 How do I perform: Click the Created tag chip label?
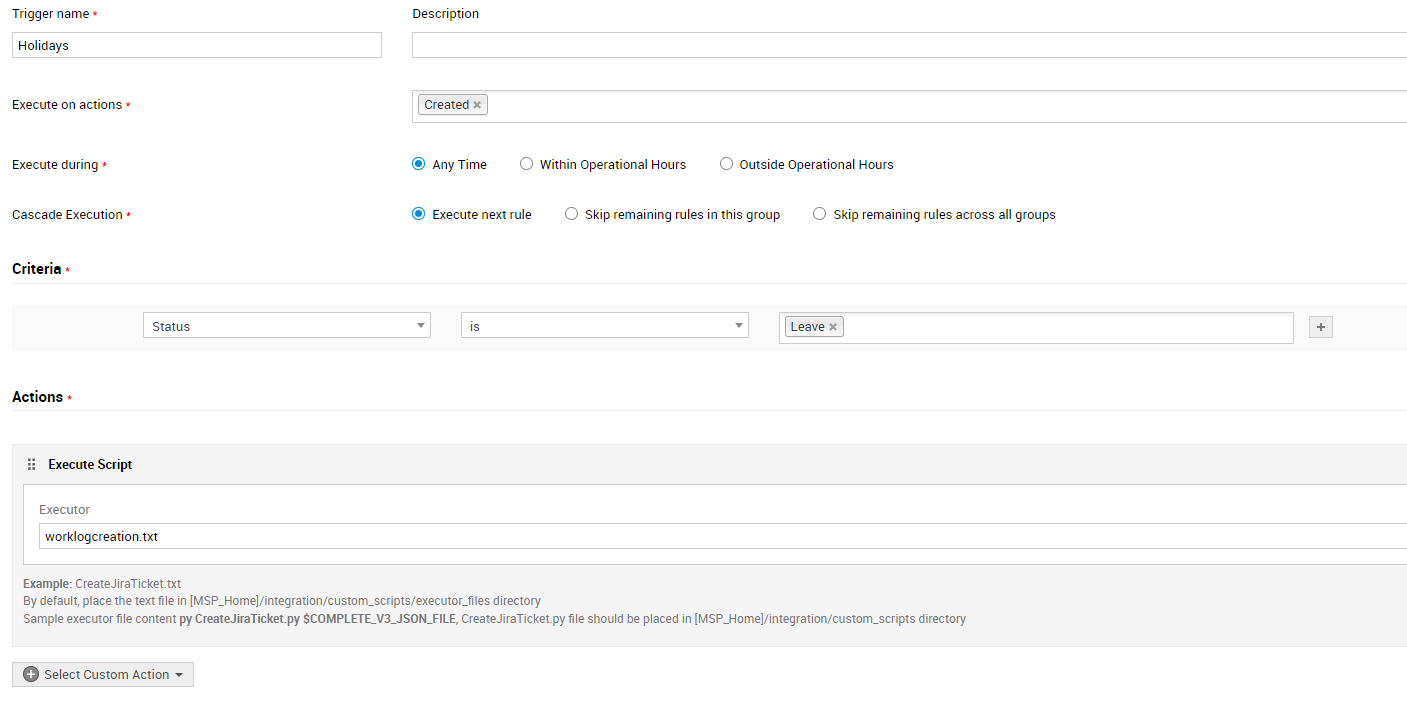coord(446,105)
